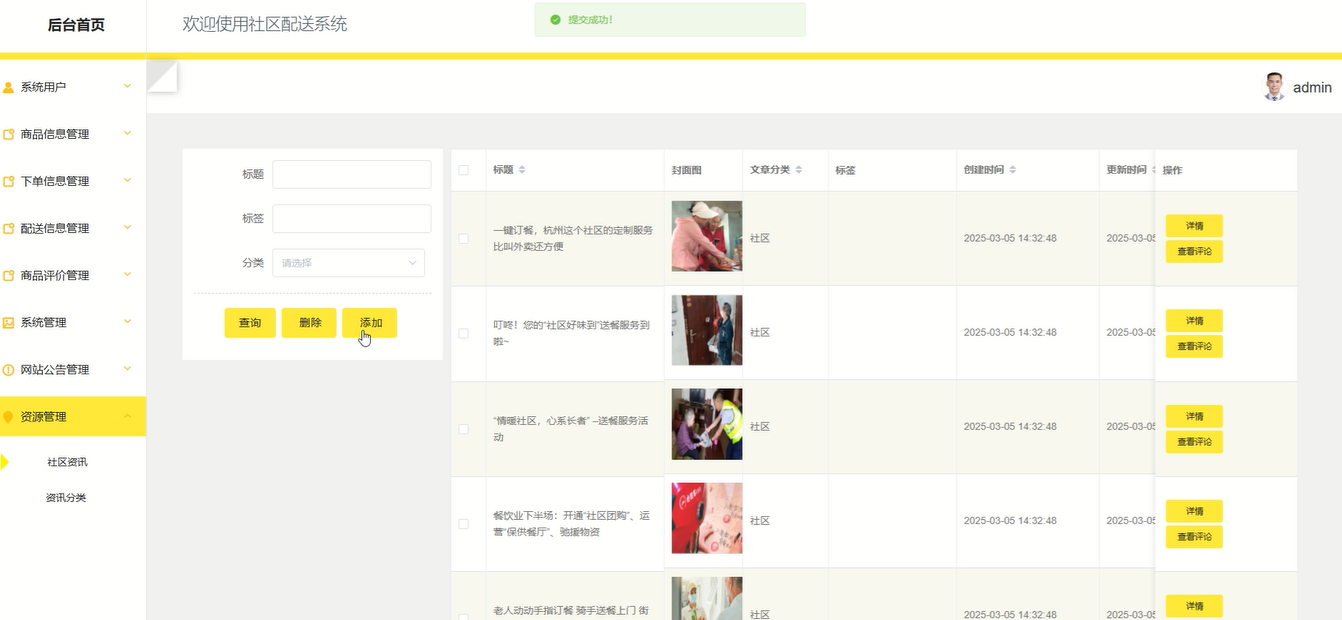Collapse the 资源管理 menu chevron
Image resolution: width=1342 pixels, height=620 pixels.
click(x=127, y=415)
